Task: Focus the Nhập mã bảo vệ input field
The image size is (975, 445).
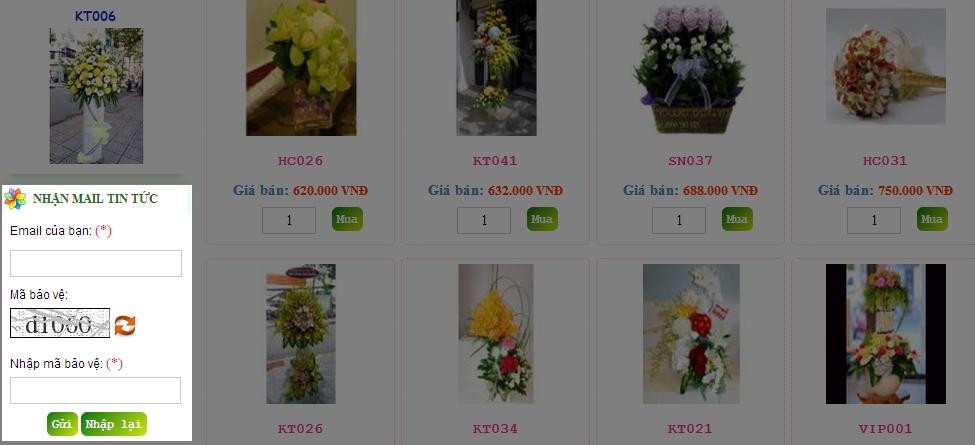Action: click(95, 390)
